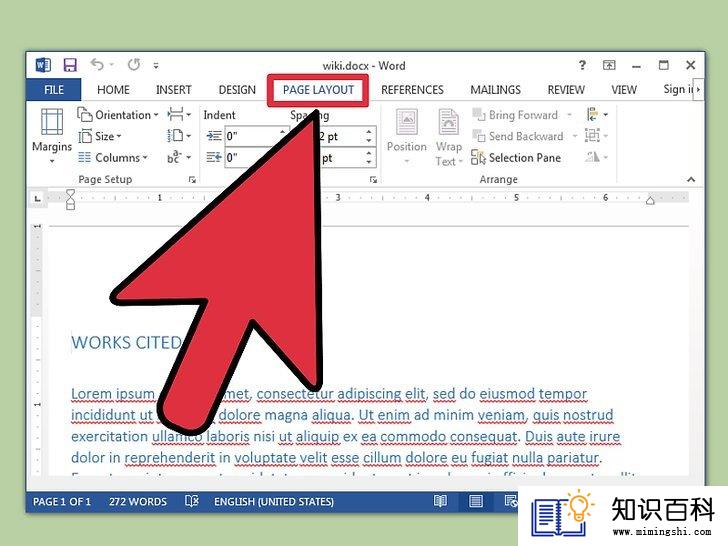Redo the last action

[134, 64]
